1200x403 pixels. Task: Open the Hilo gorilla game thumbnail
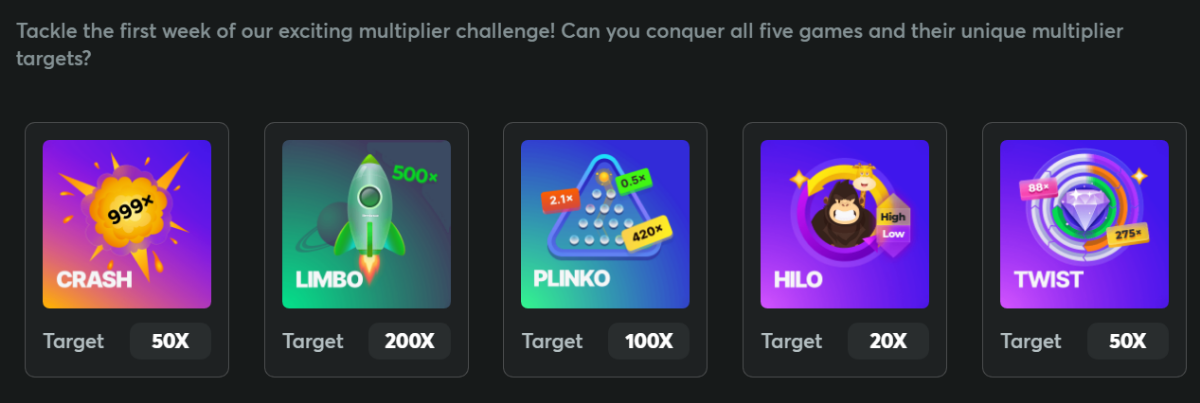(845, 224)
